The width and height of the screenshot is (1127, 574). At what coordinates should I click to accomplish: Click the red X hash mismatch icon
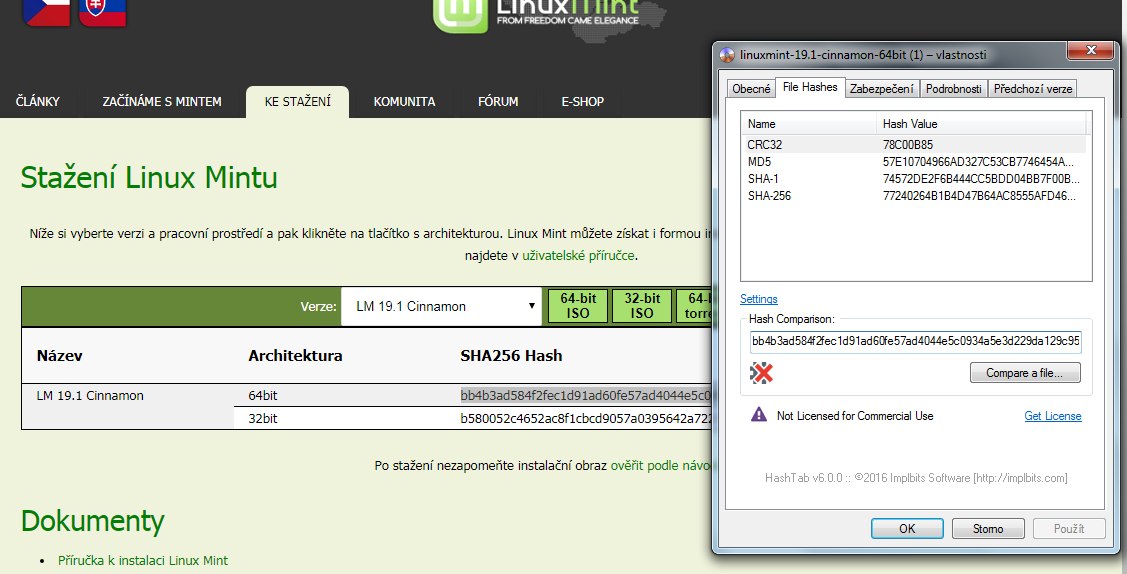[761, 373]
